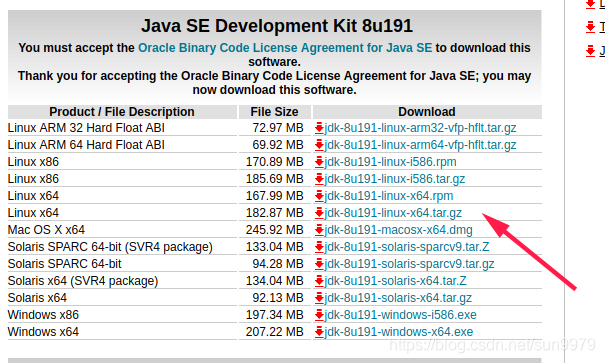The width and height of the screenshot is (605, 363).
Task: Click download icon beside jdk-8u191-linux-arm32-vfp-hflt.tar.gz
Action: point(319,128)
